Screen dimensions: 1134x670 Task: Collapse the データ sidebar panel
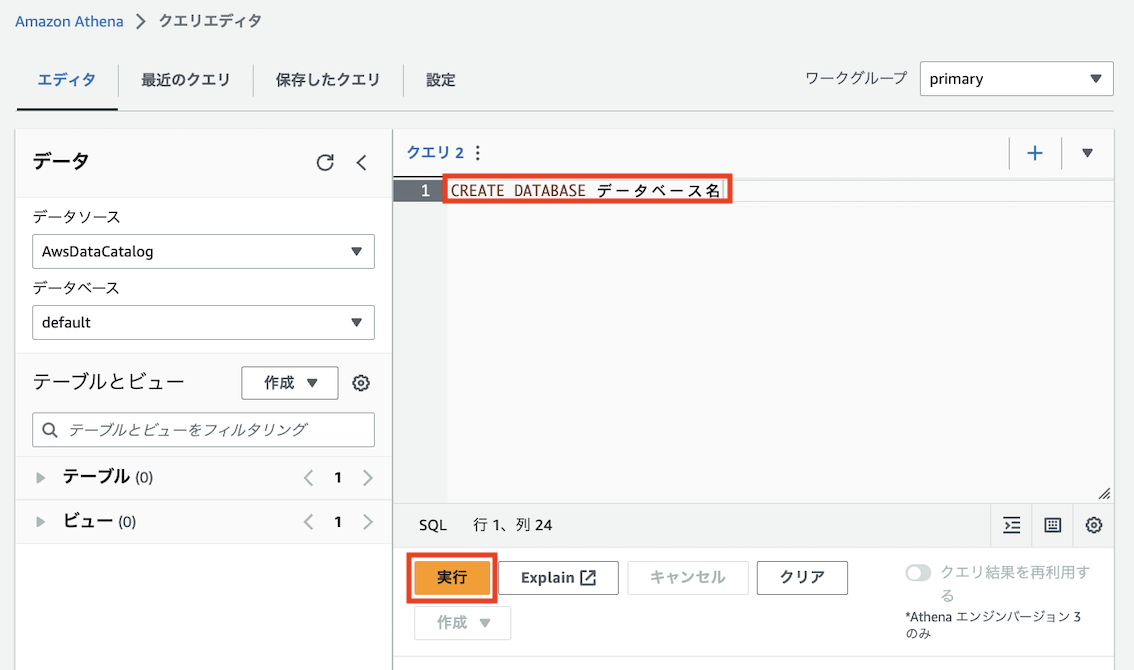pos(361,162)
